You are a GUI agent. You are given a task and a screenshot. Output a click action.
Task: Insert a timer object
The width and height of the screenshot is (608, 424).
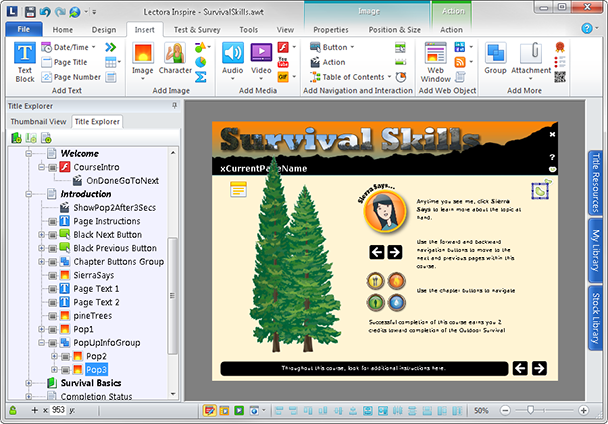point(401,77)
